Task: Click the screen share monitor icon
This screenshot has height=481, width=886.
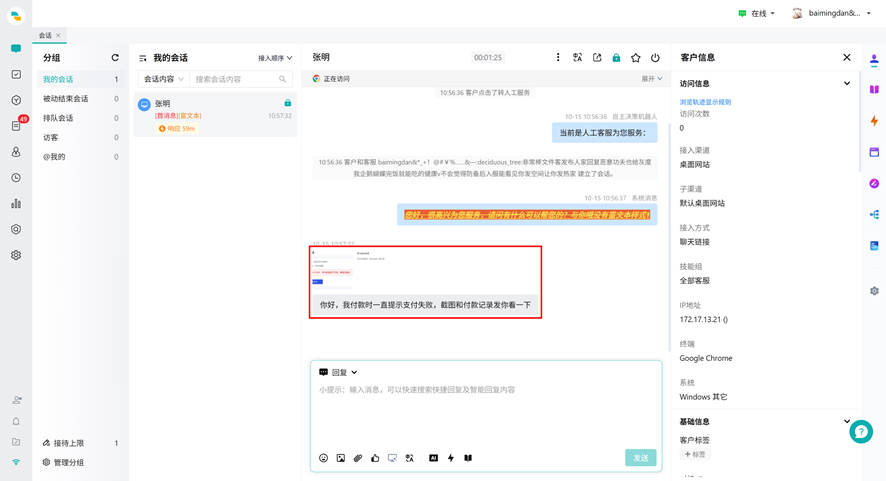Action: pos(392,458)
